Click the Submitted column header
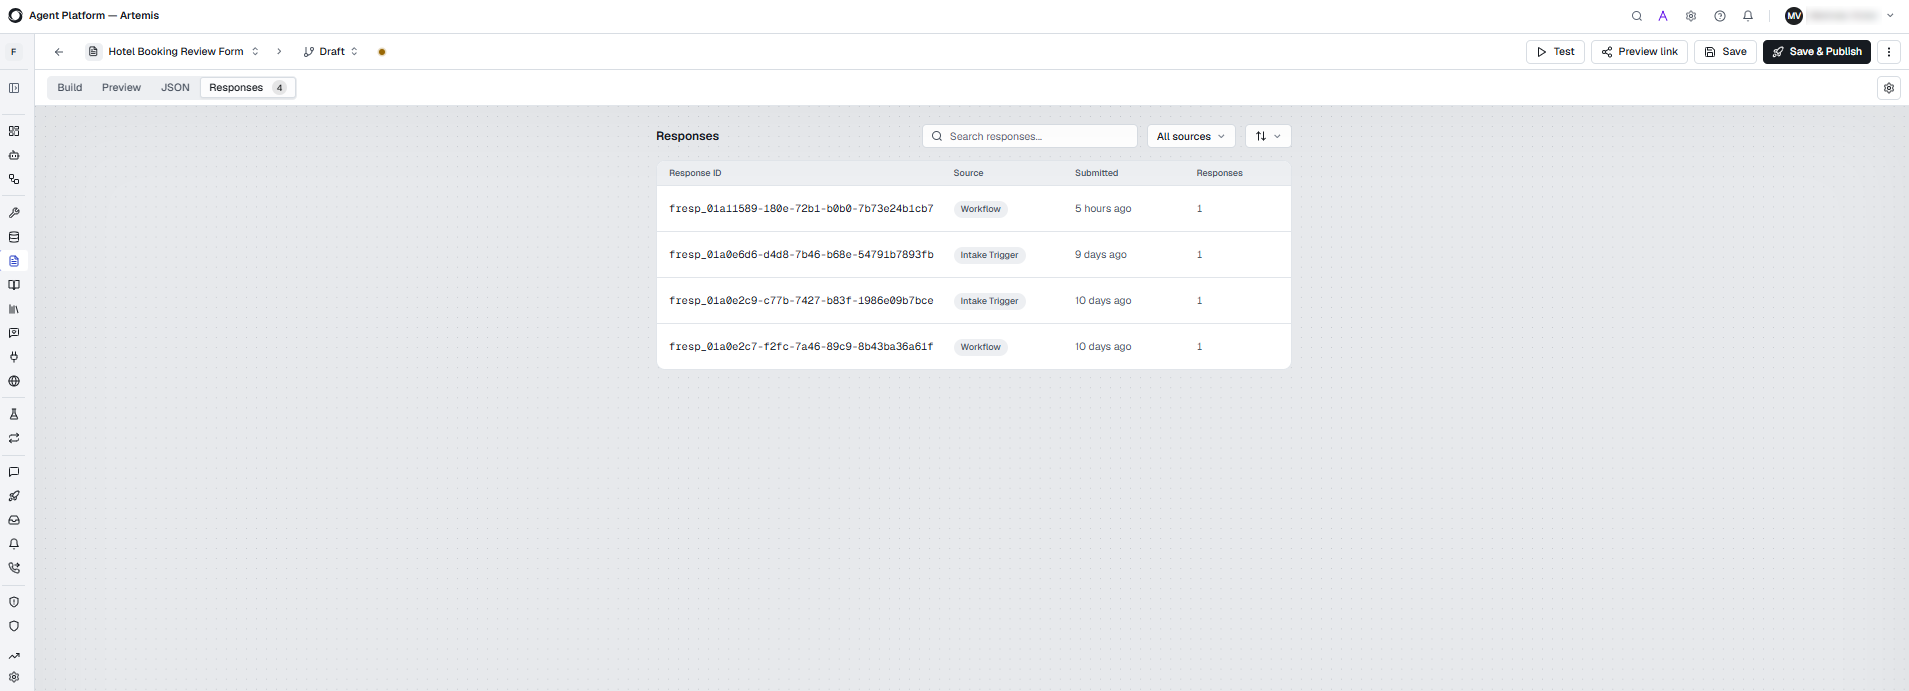1909x691 pixels. coord(1096,173)
